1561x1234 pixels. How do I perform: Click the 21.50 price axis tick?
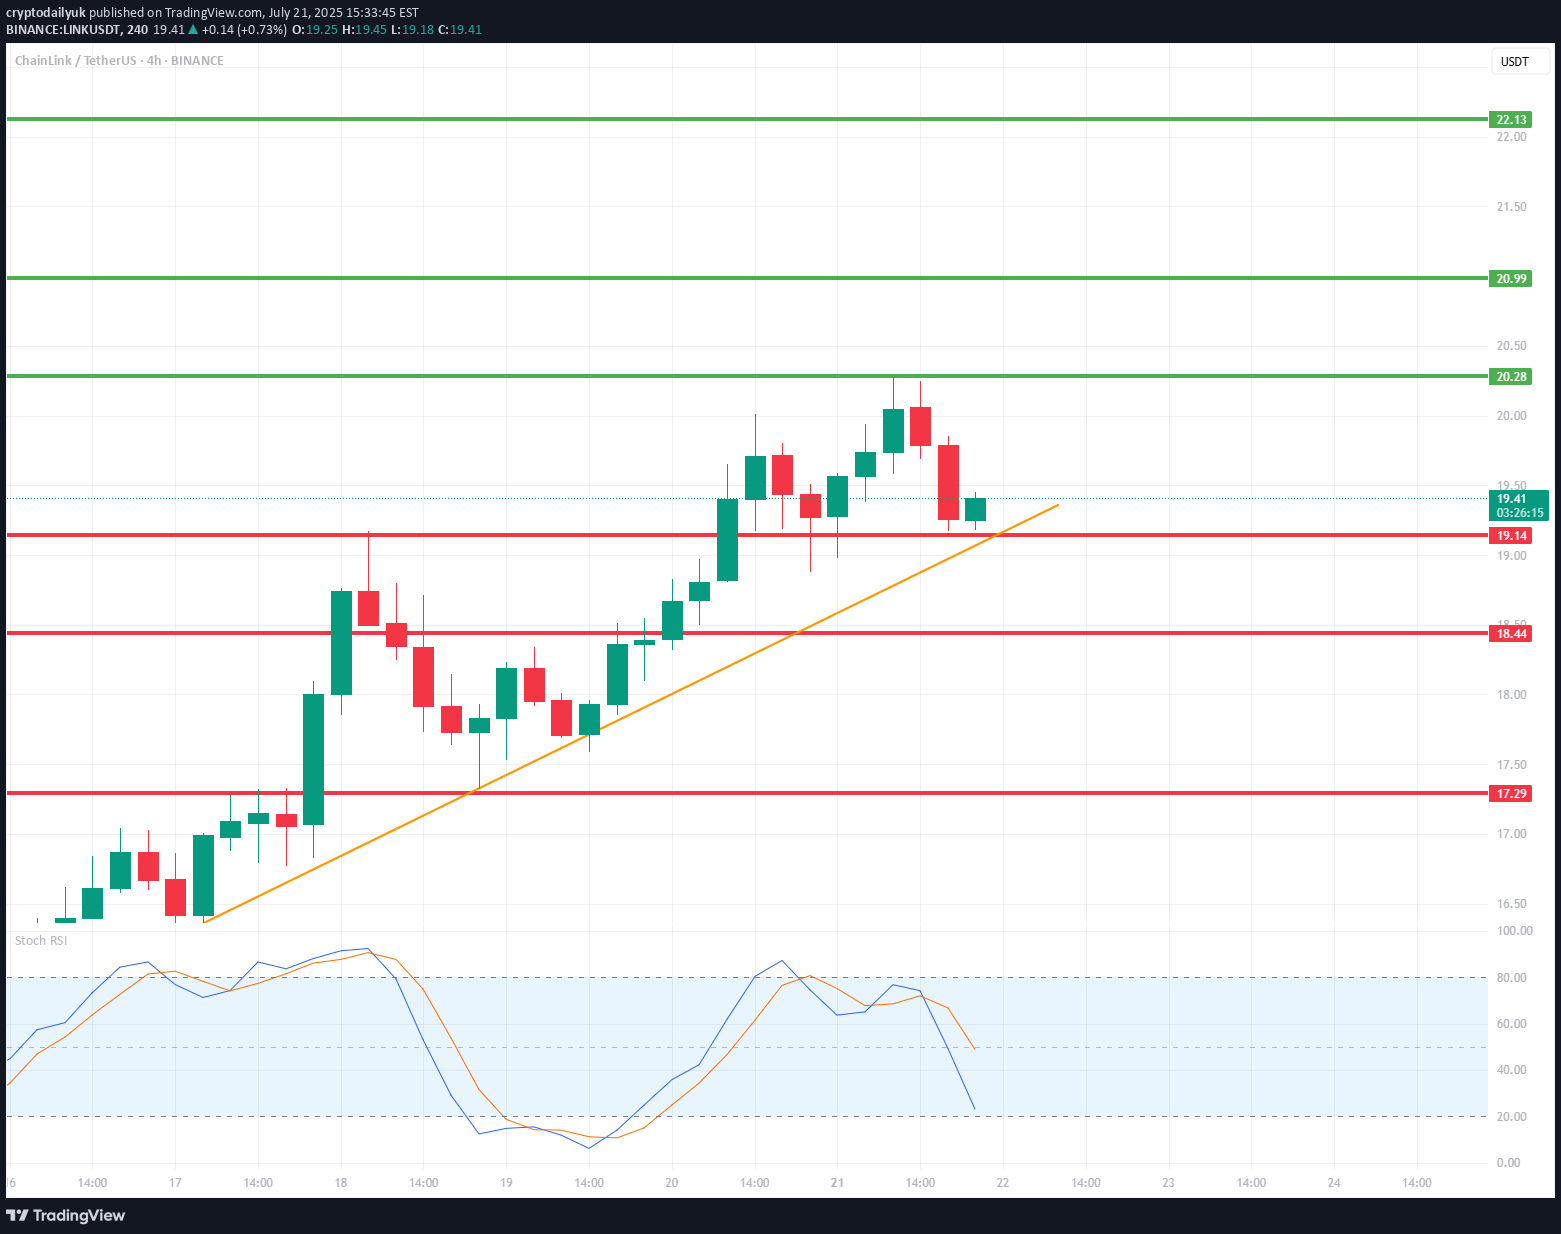(1511, 207)
